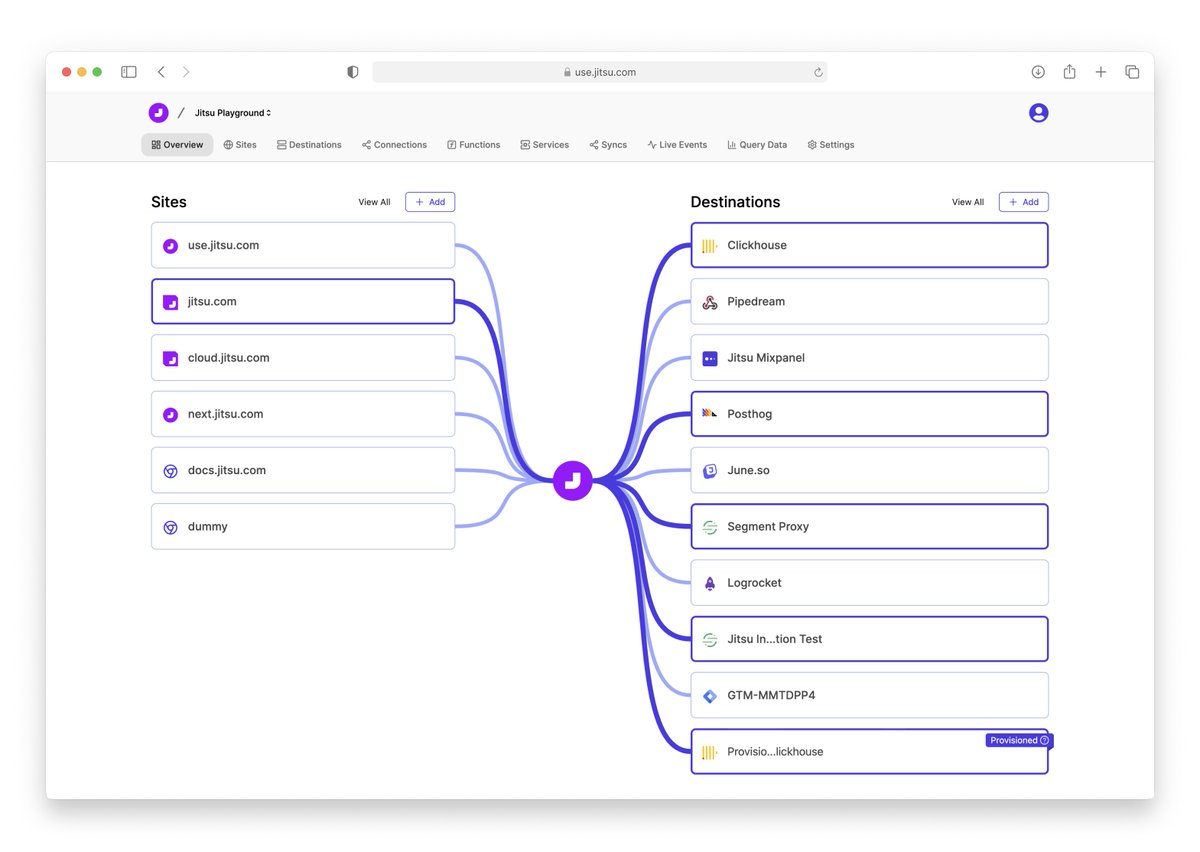The image size is (1200, 852).
Task: Select the docs.jitsu.com site card
Action: (x=303, y=471)
